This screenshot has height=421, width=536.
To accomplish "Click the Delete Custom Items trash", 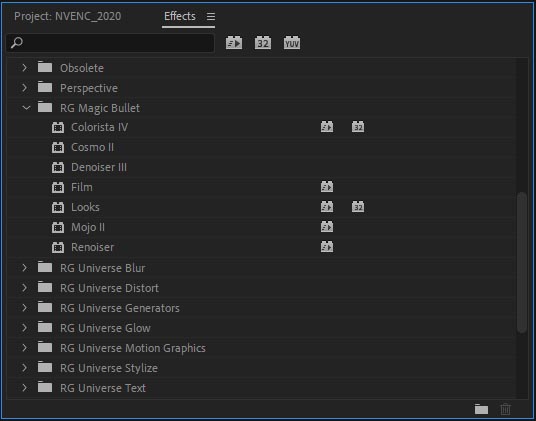I will (506, 409).
